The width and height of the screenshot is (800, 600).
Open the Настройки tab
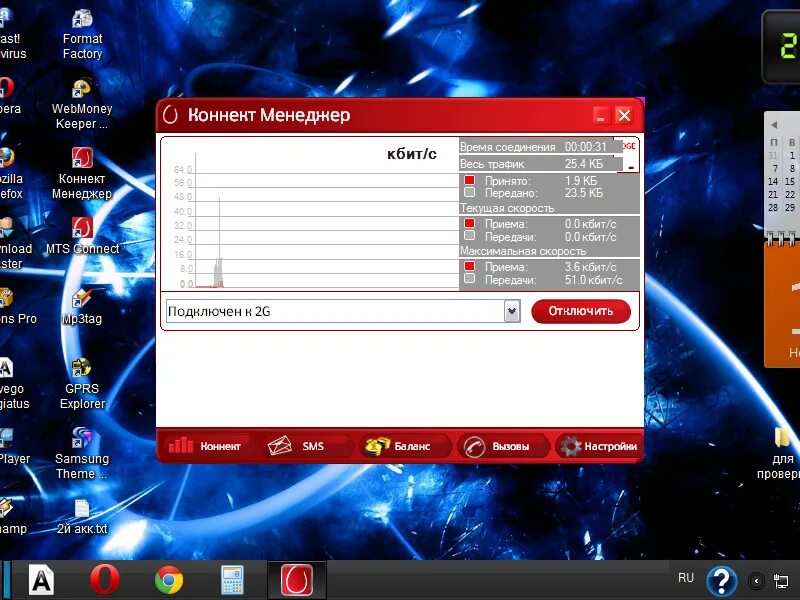click(x=600, y=446)
